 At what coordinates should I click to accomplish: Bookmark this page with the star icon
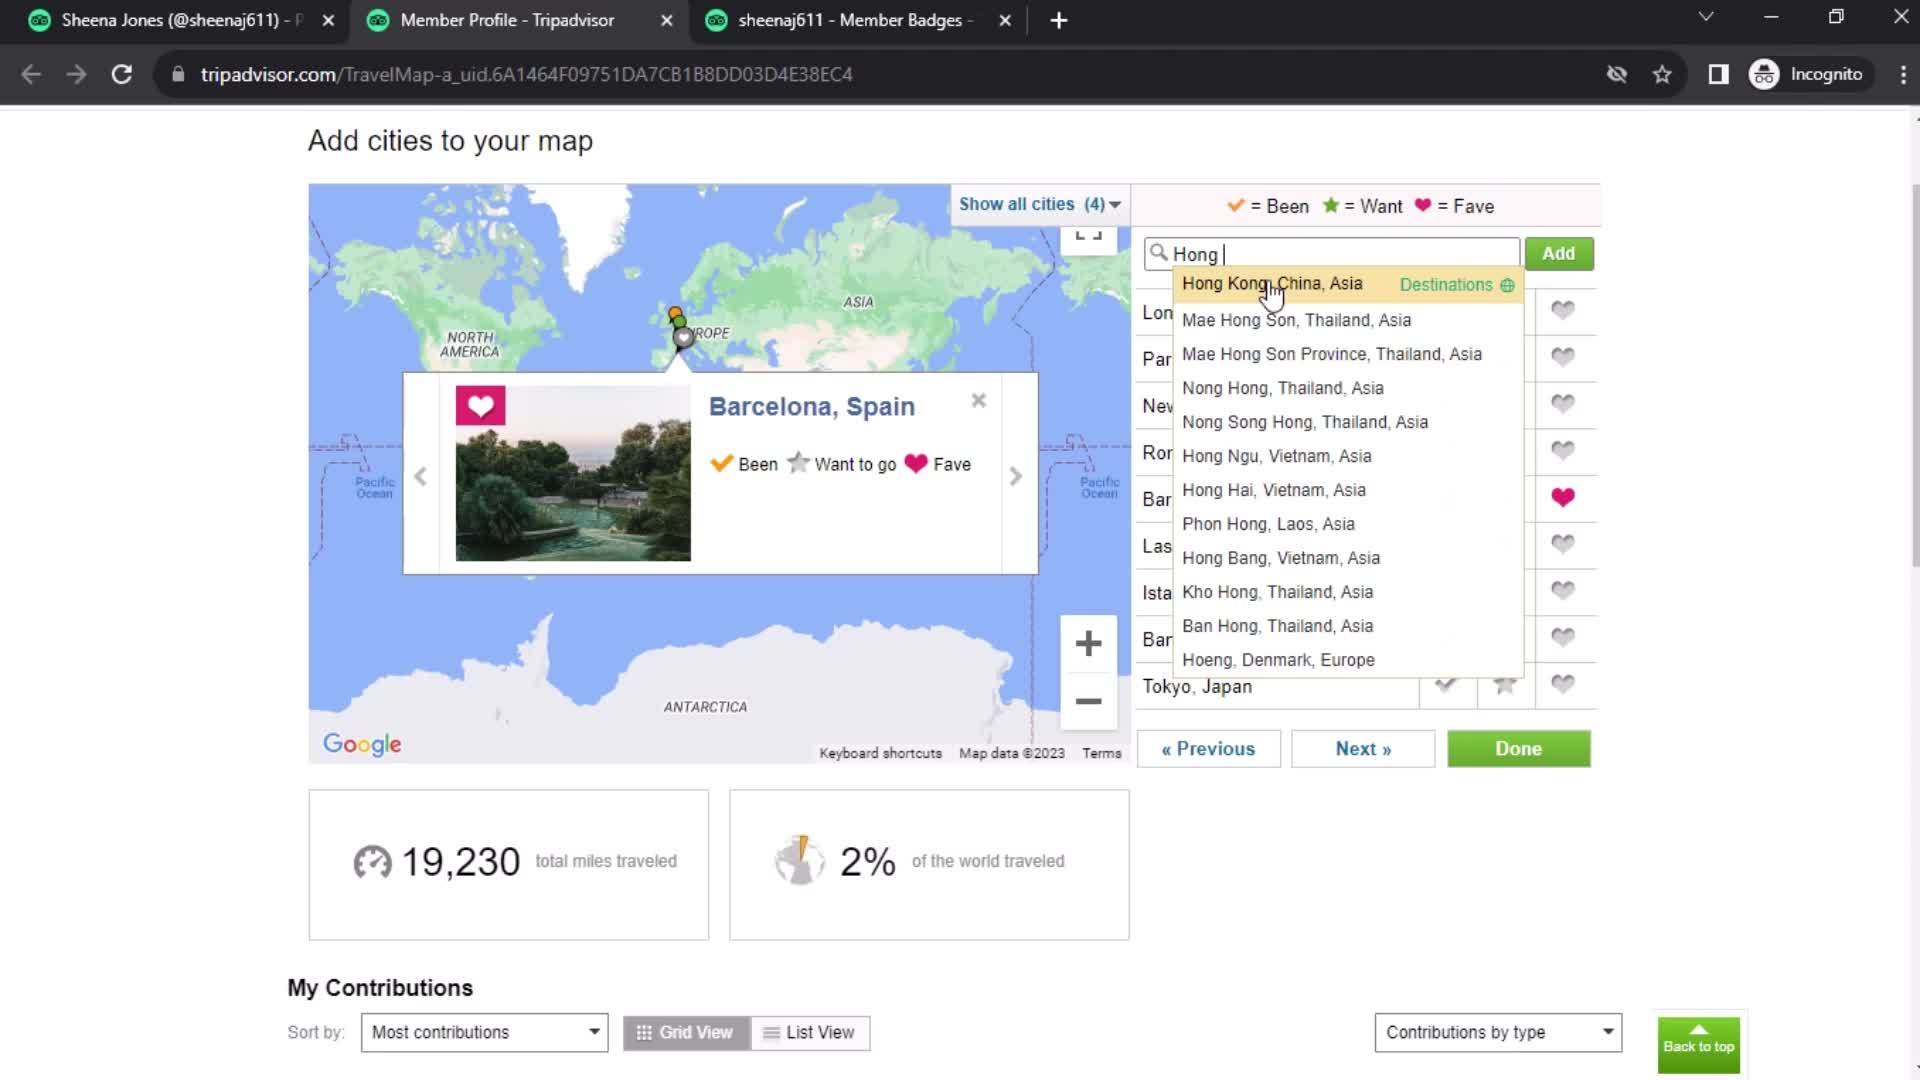(x=1662, y=74)
